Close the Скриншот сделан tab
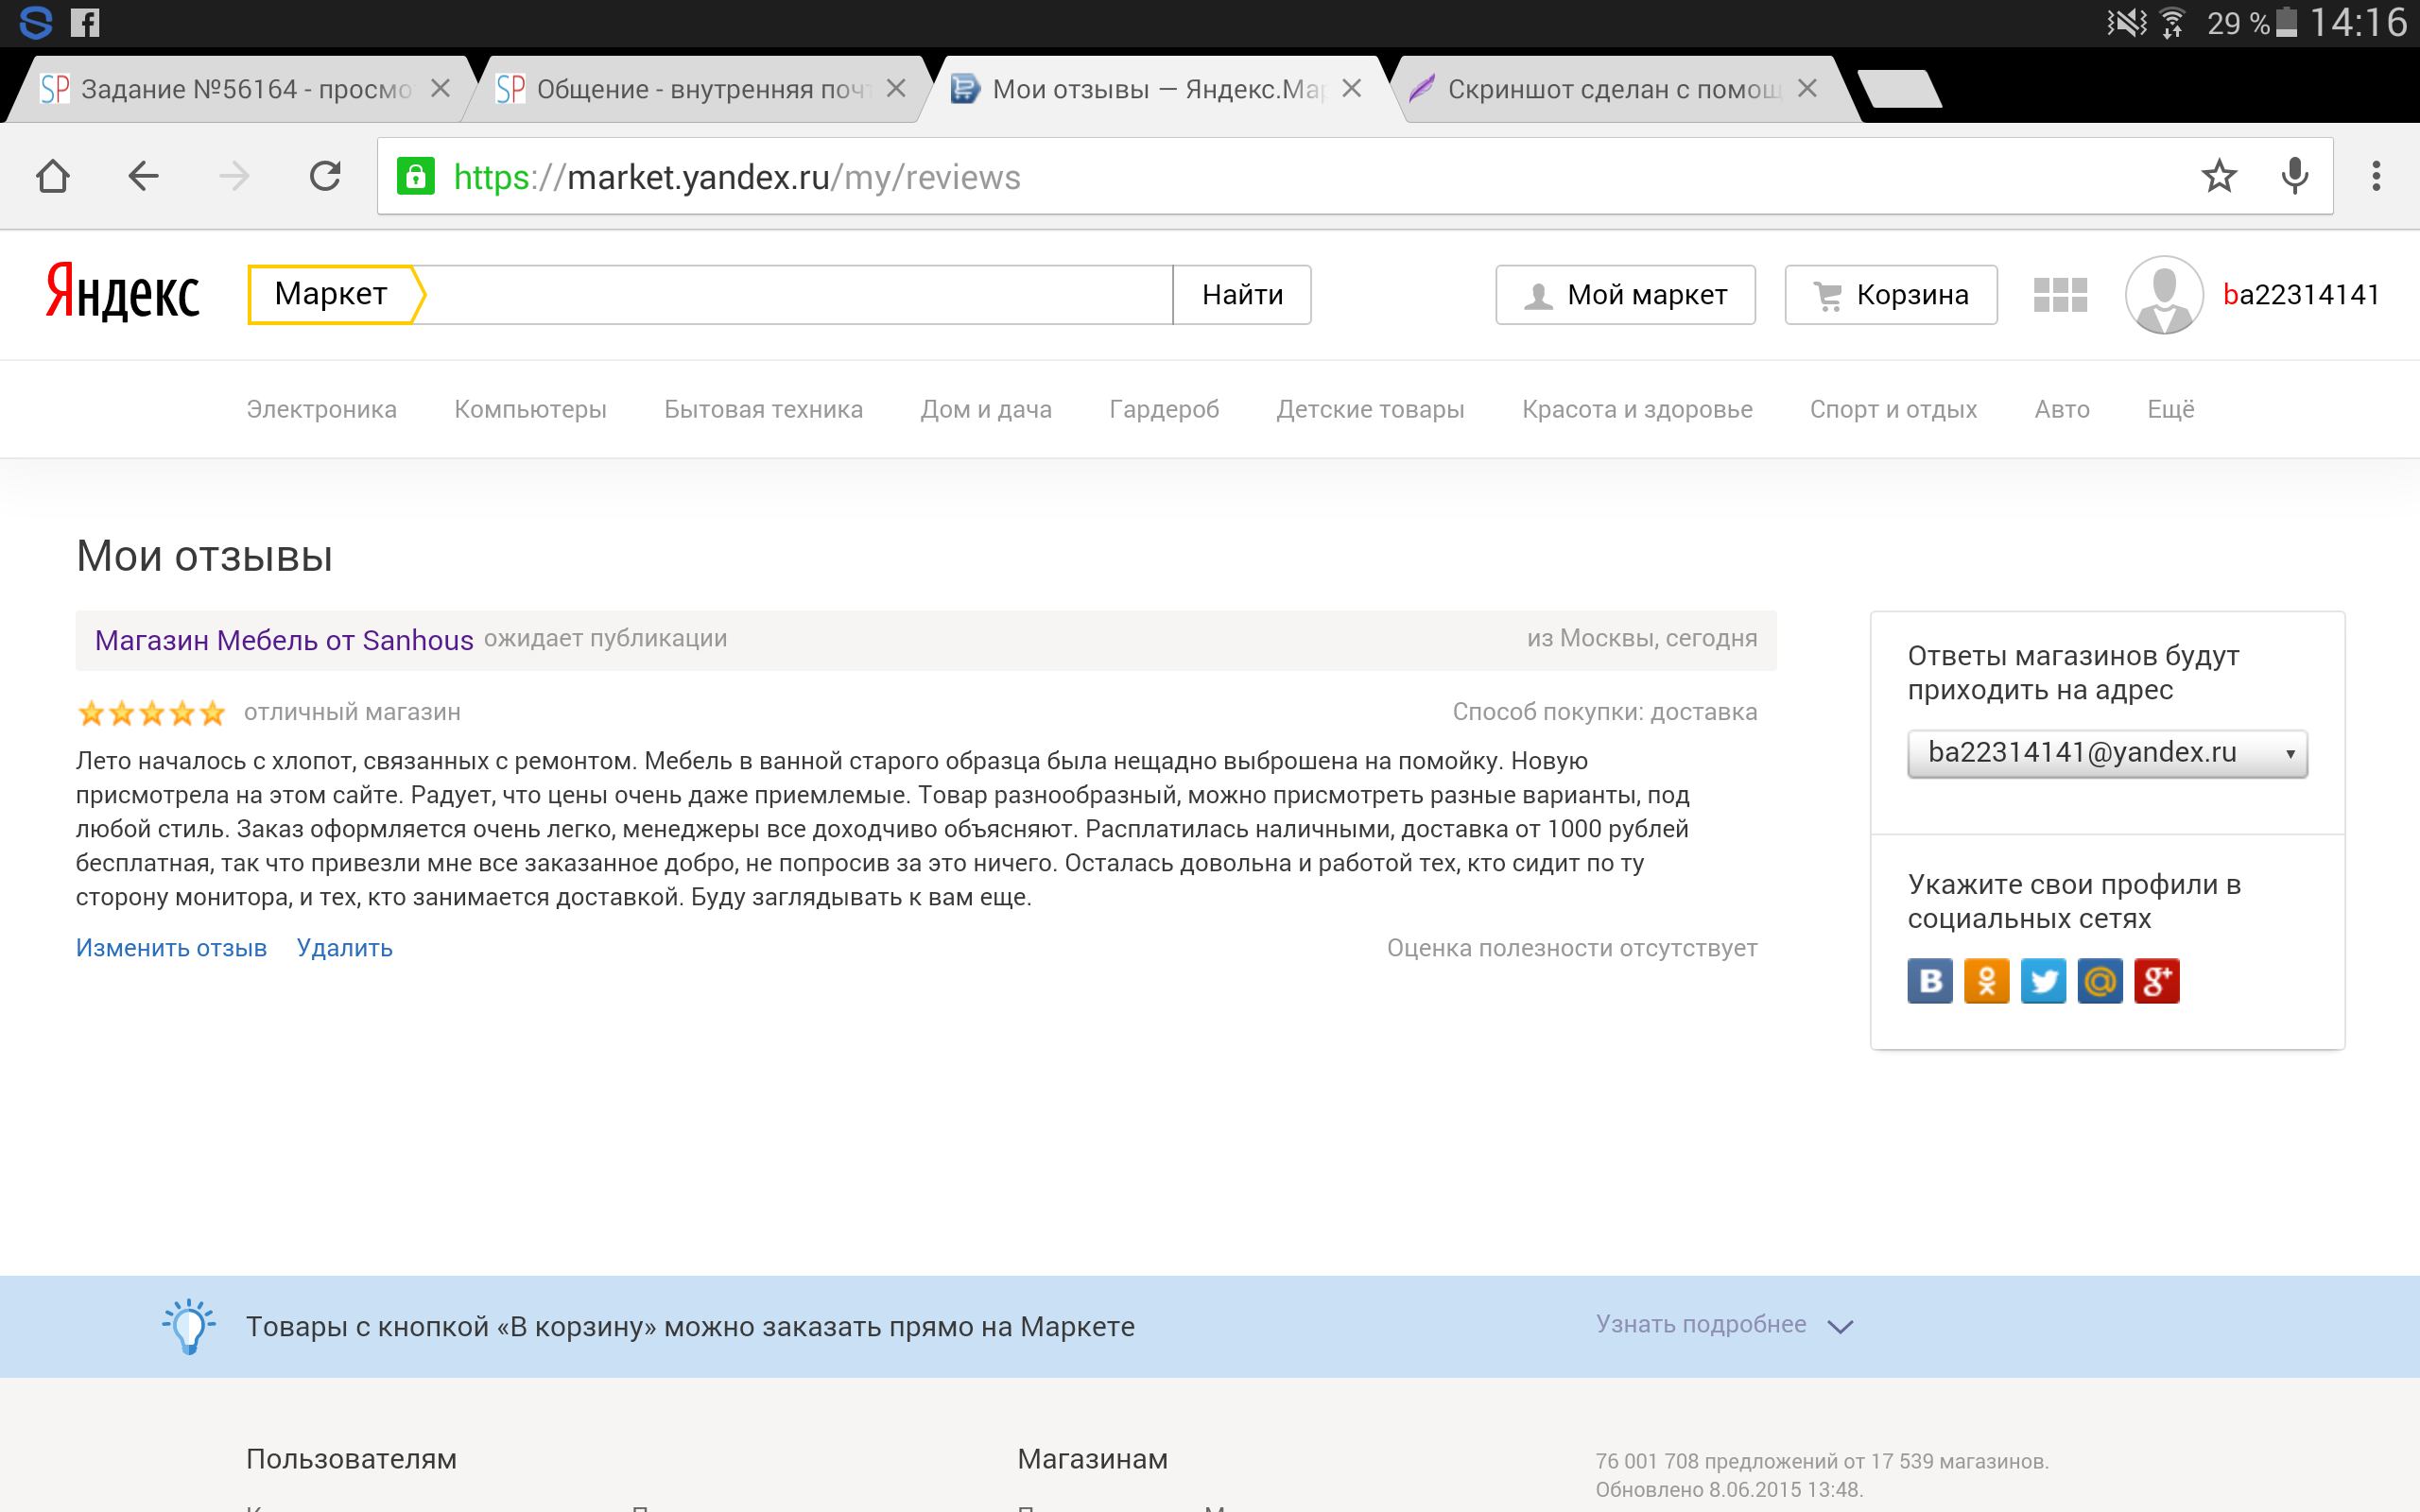Screen dimensions: 2420x1512 [1807, 88]
